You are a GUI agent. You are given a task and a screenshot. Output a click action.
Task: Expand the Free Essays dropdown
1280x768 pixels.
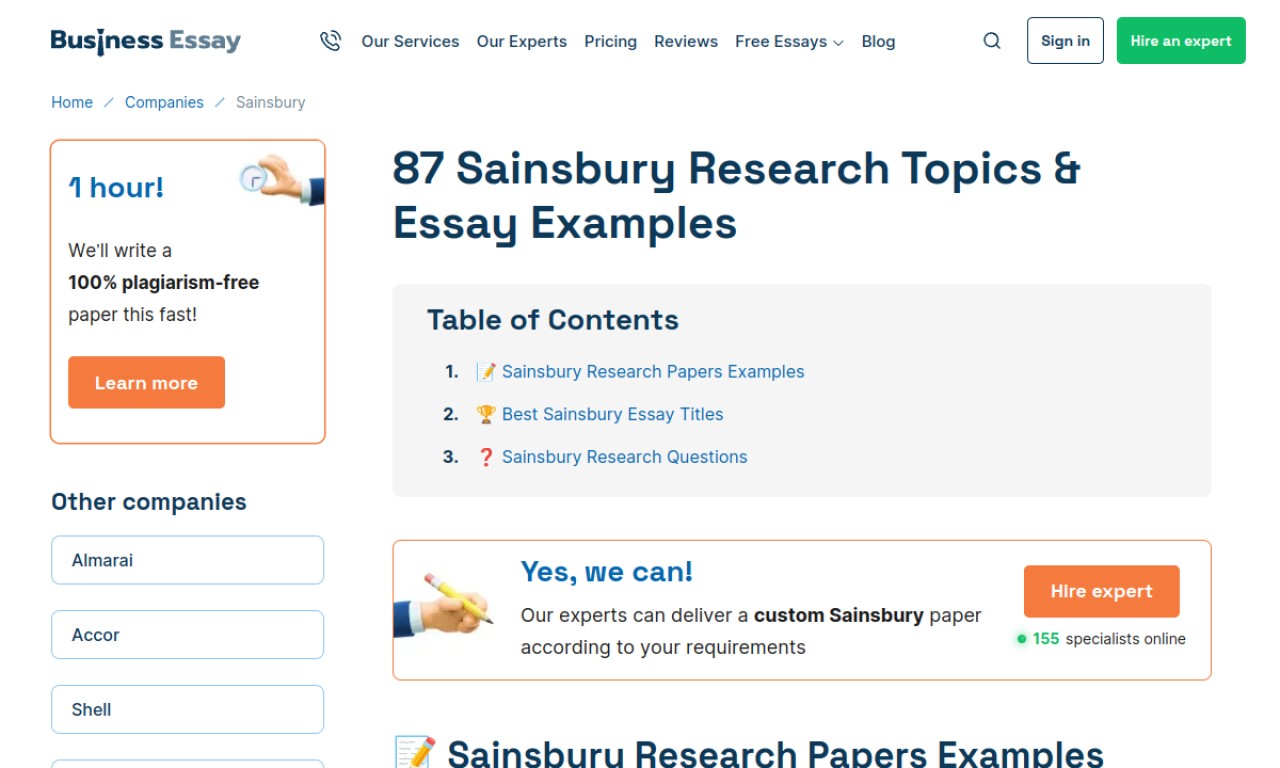(x=789, y=41)
